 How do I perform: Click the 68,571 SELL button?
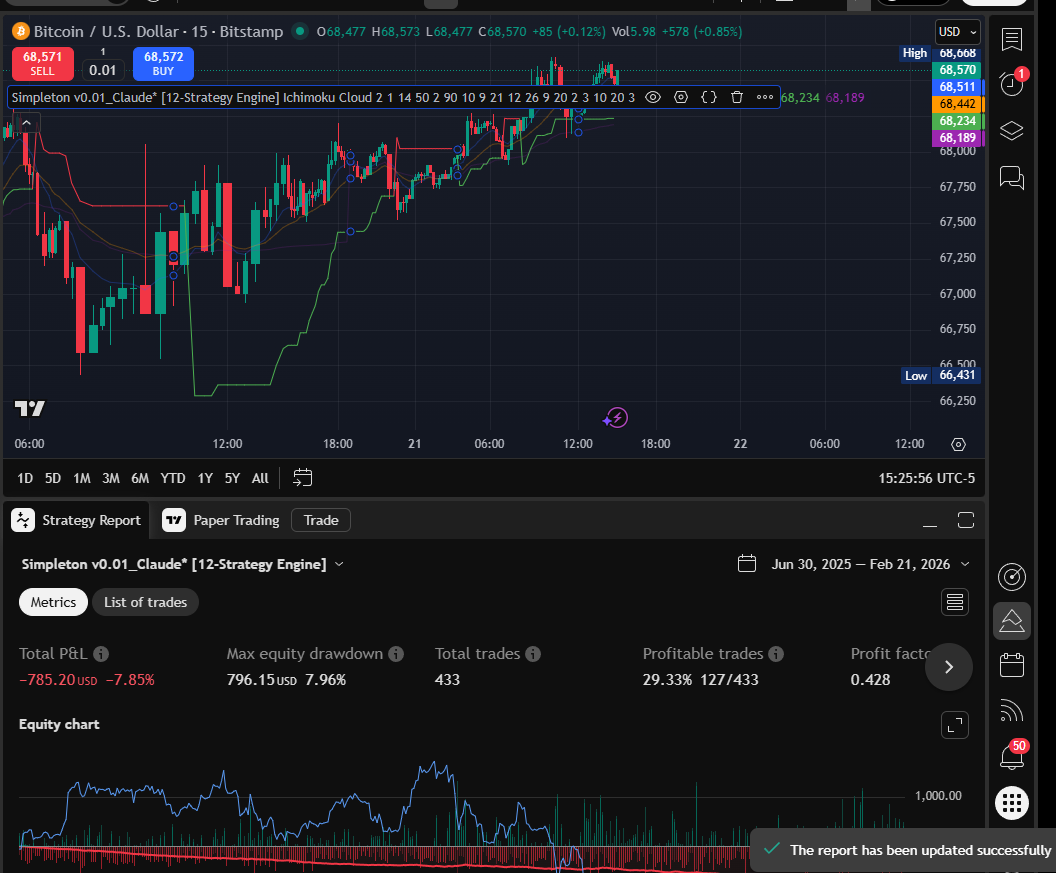[42, 64]
